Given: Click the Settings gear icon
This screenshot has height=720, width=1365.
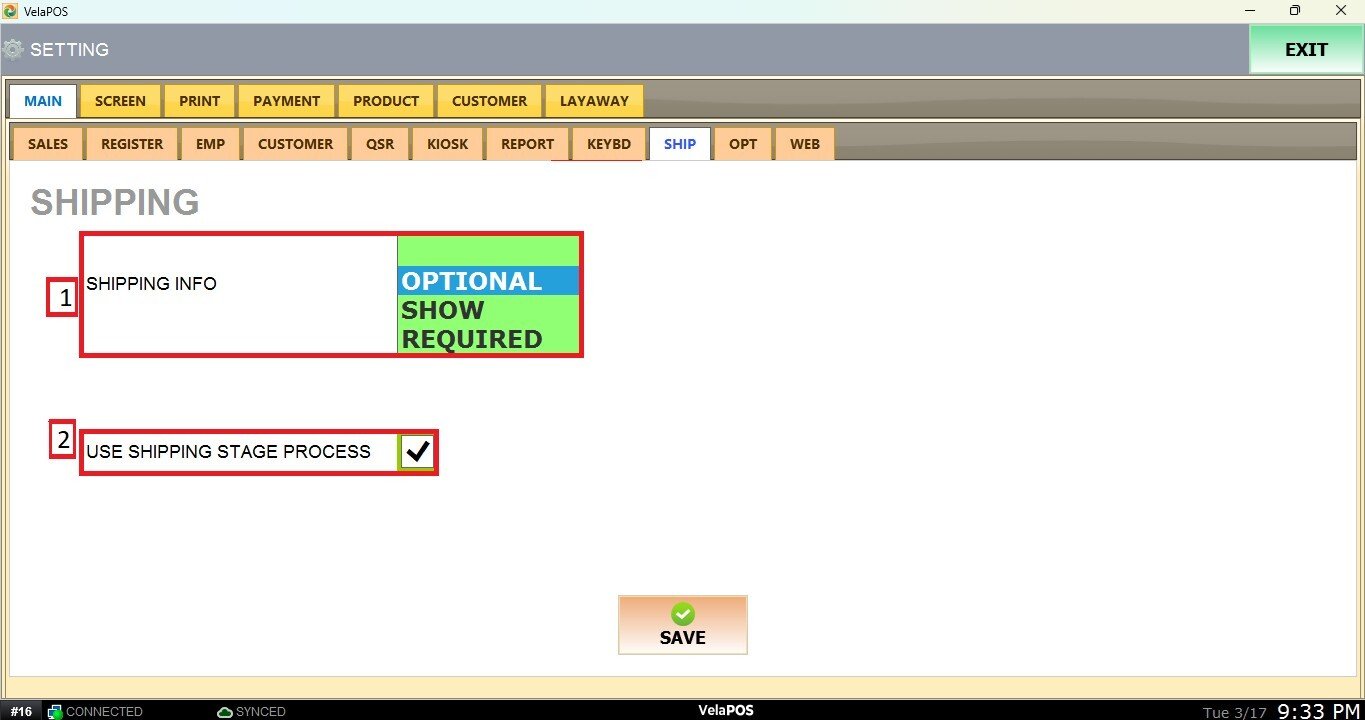Looking at the screenshot, I should (x=13, y=49).
